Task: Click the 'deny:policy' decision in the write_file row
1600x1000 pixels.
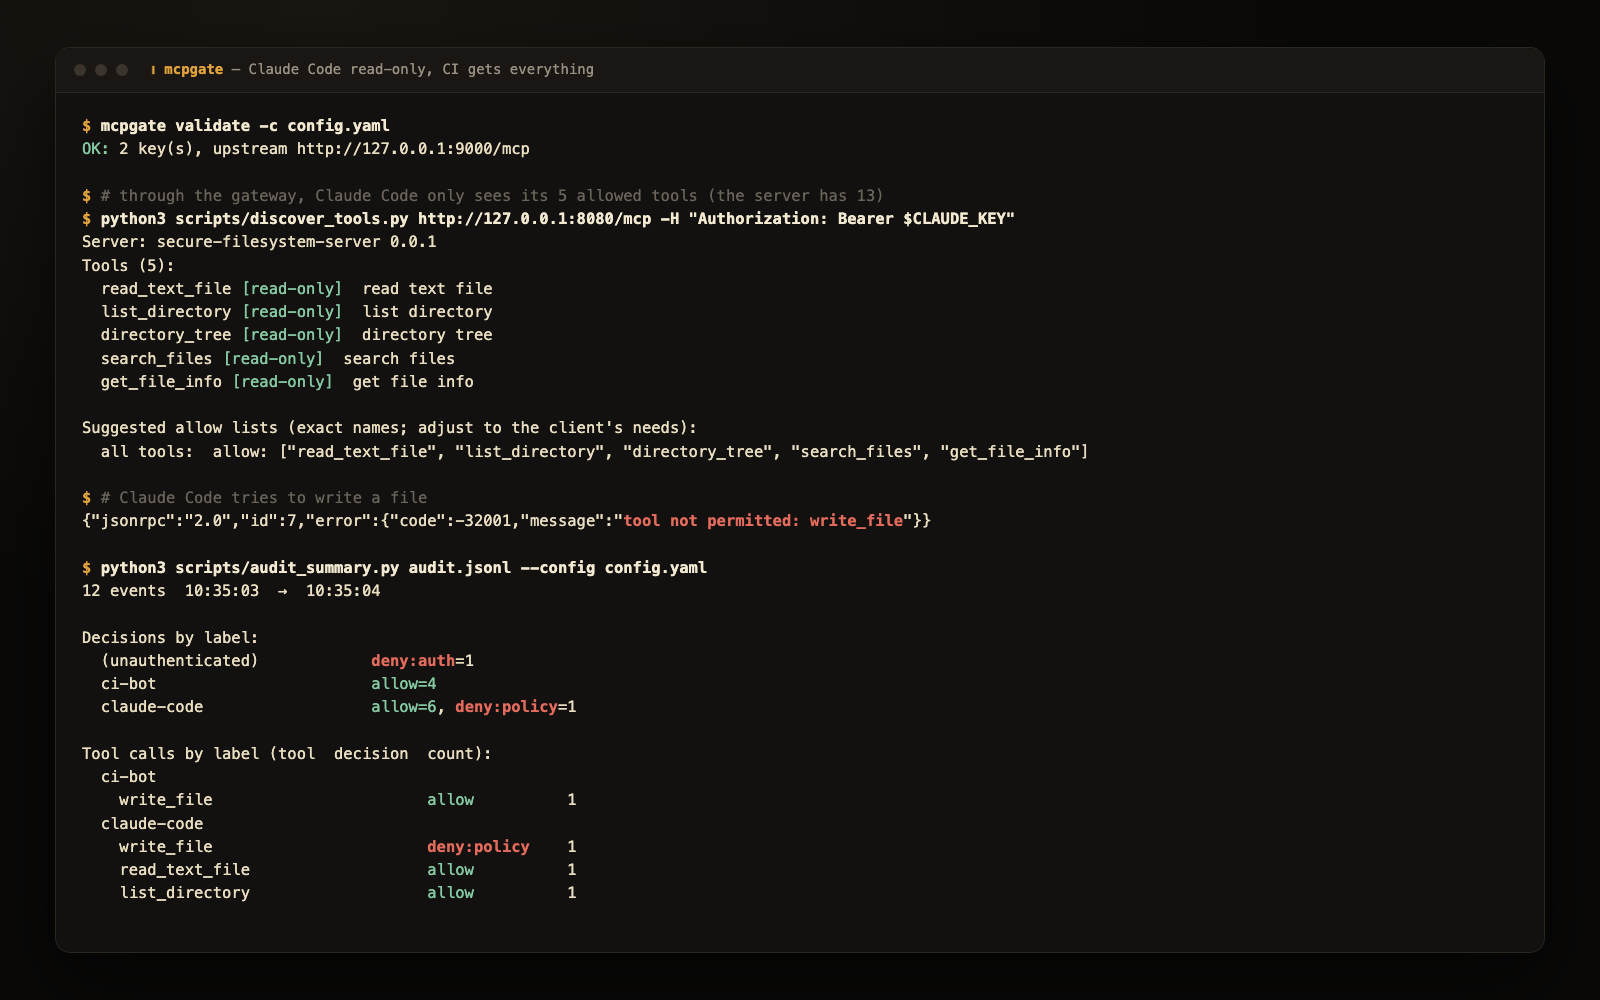Action: [478, 847]
